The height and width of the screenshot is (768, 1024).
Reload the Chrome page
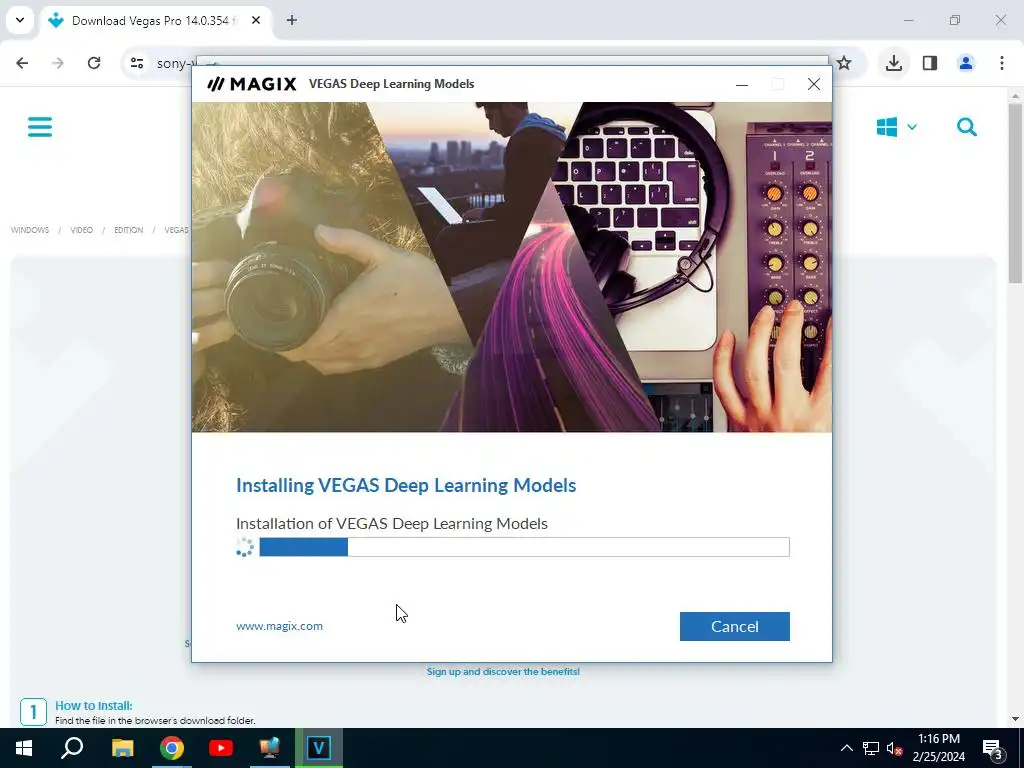(x=94, y=63)
